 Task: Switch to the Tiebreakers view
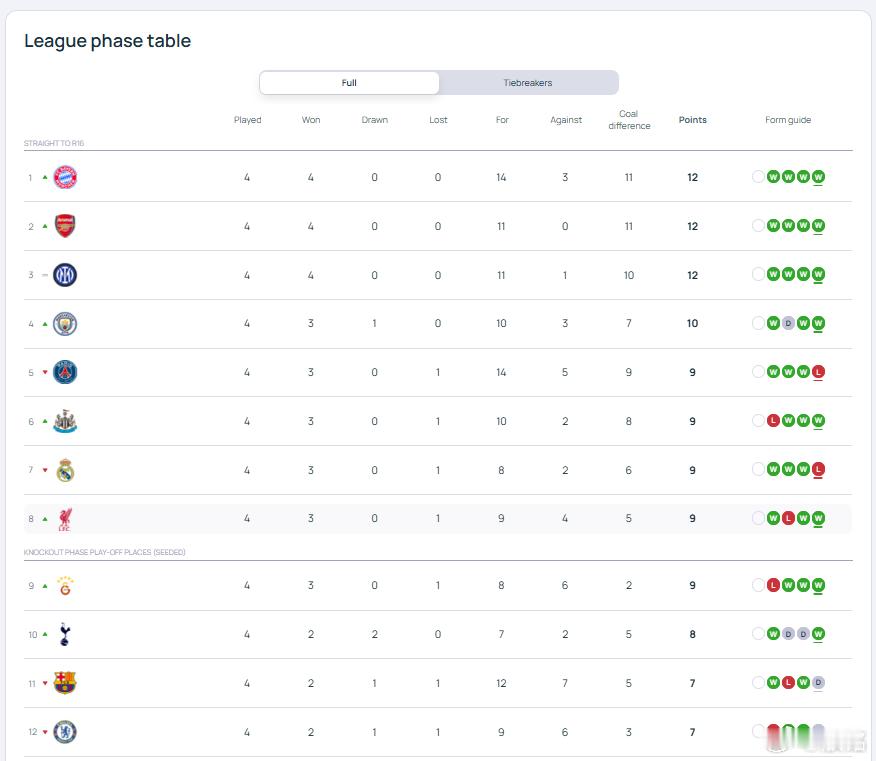pos(528,83)
